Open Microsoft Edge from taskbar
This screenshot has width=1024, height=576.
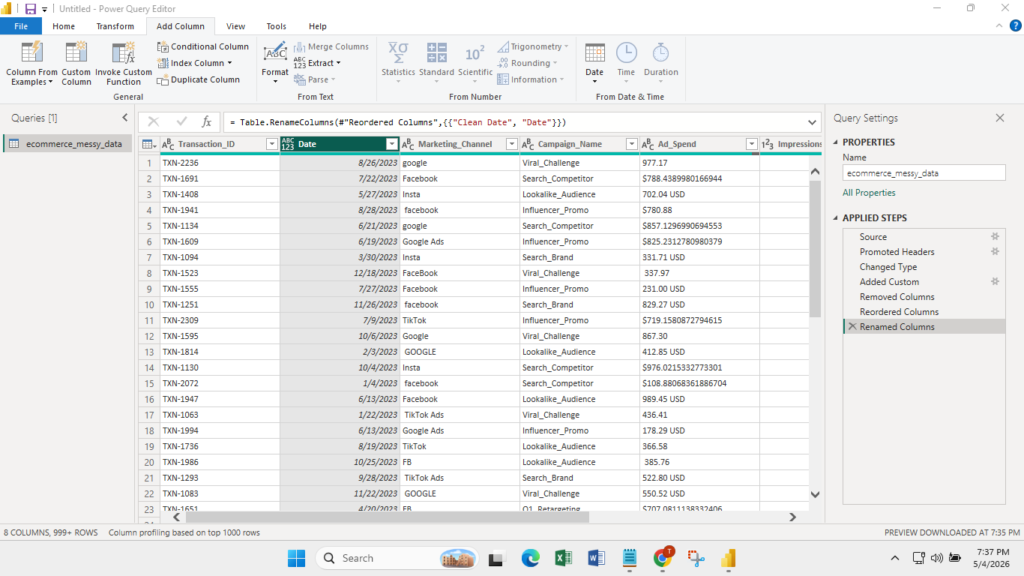(530, 558)
